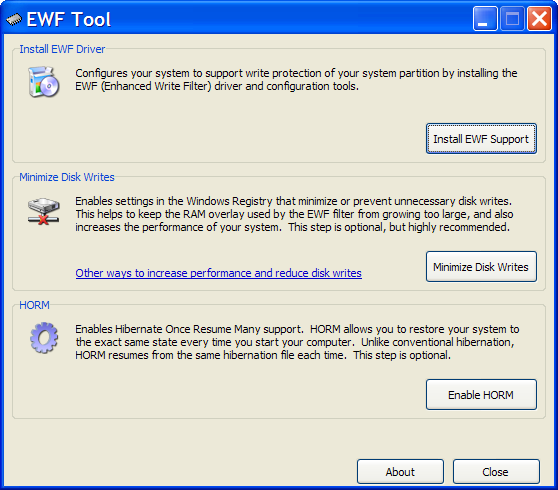Click the disabled maximize window button

coord(512,18)
